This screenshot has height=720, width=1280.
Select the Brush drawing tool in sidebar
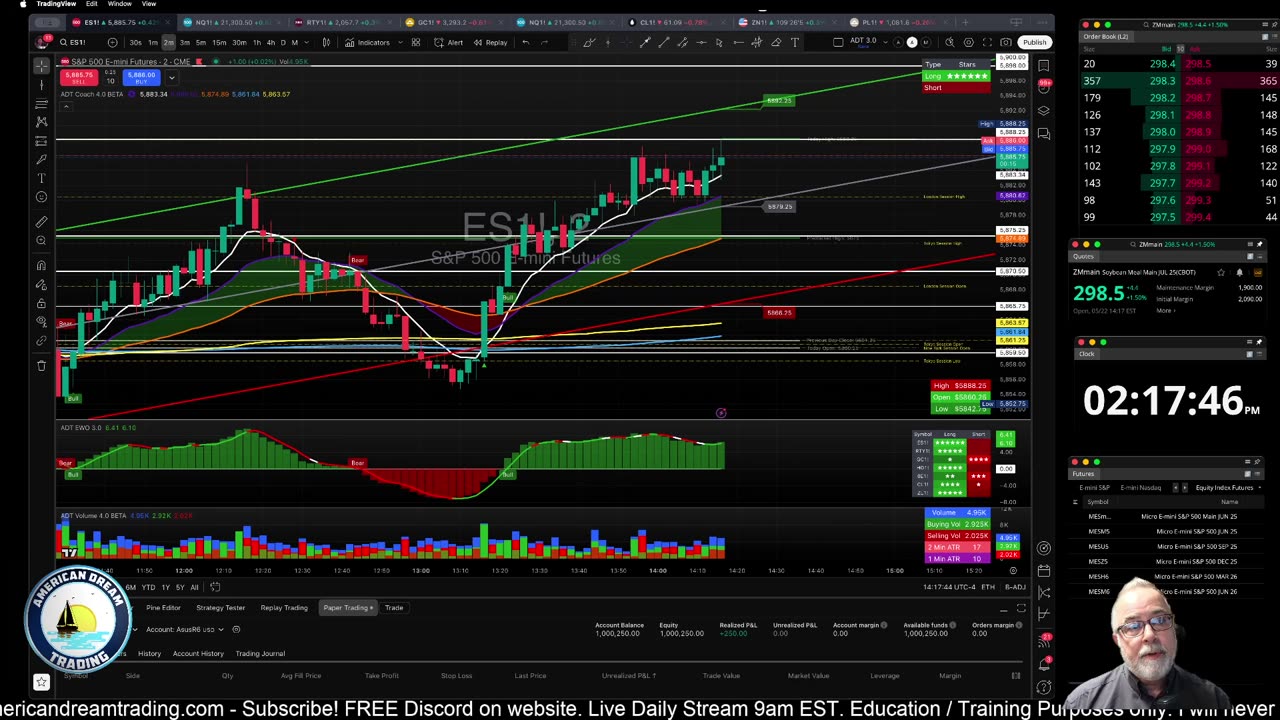(41, 159)
